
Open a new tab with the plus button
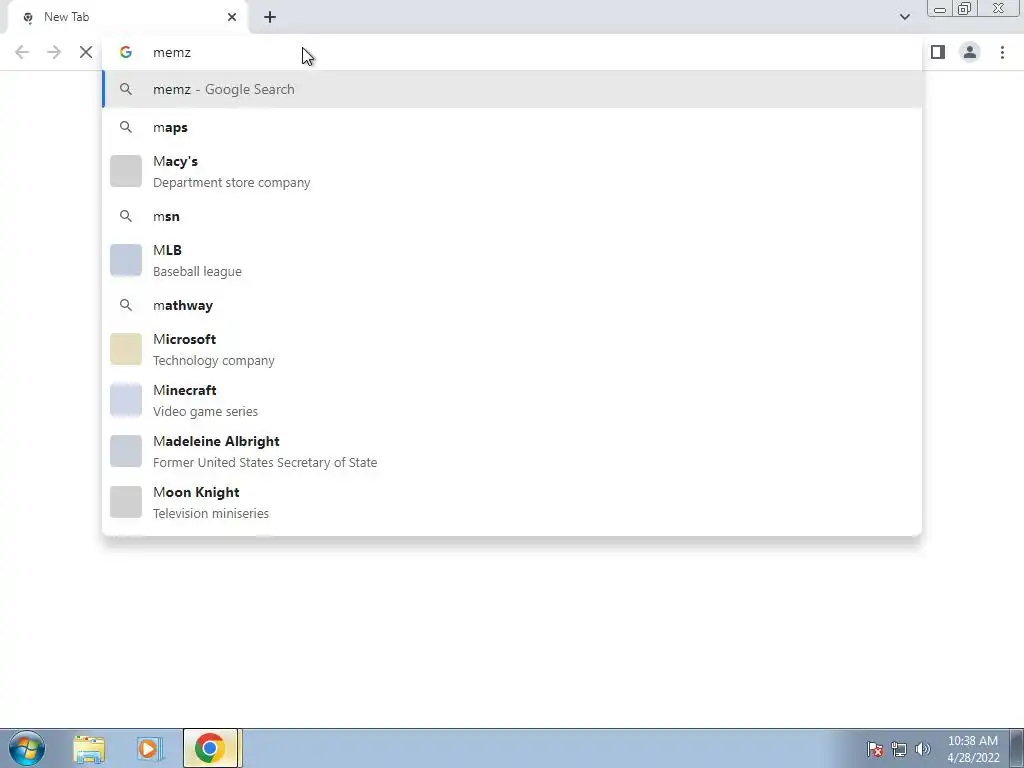point(270,17)
